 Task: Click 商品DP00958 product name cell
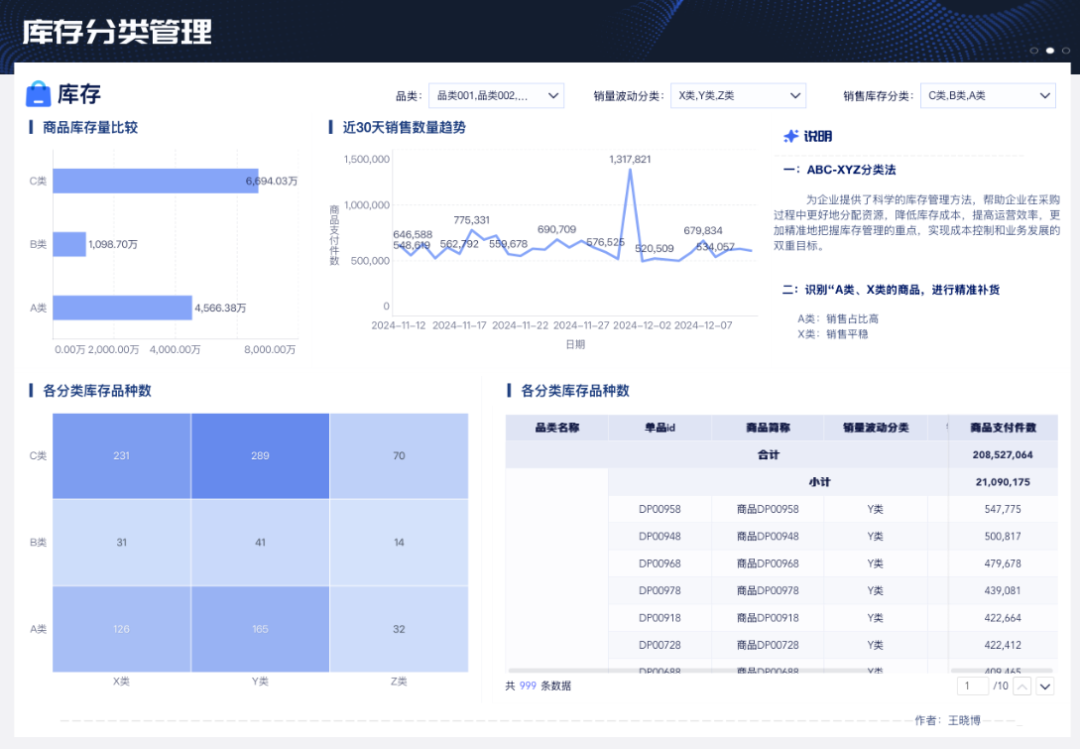(x=767, y=509)
